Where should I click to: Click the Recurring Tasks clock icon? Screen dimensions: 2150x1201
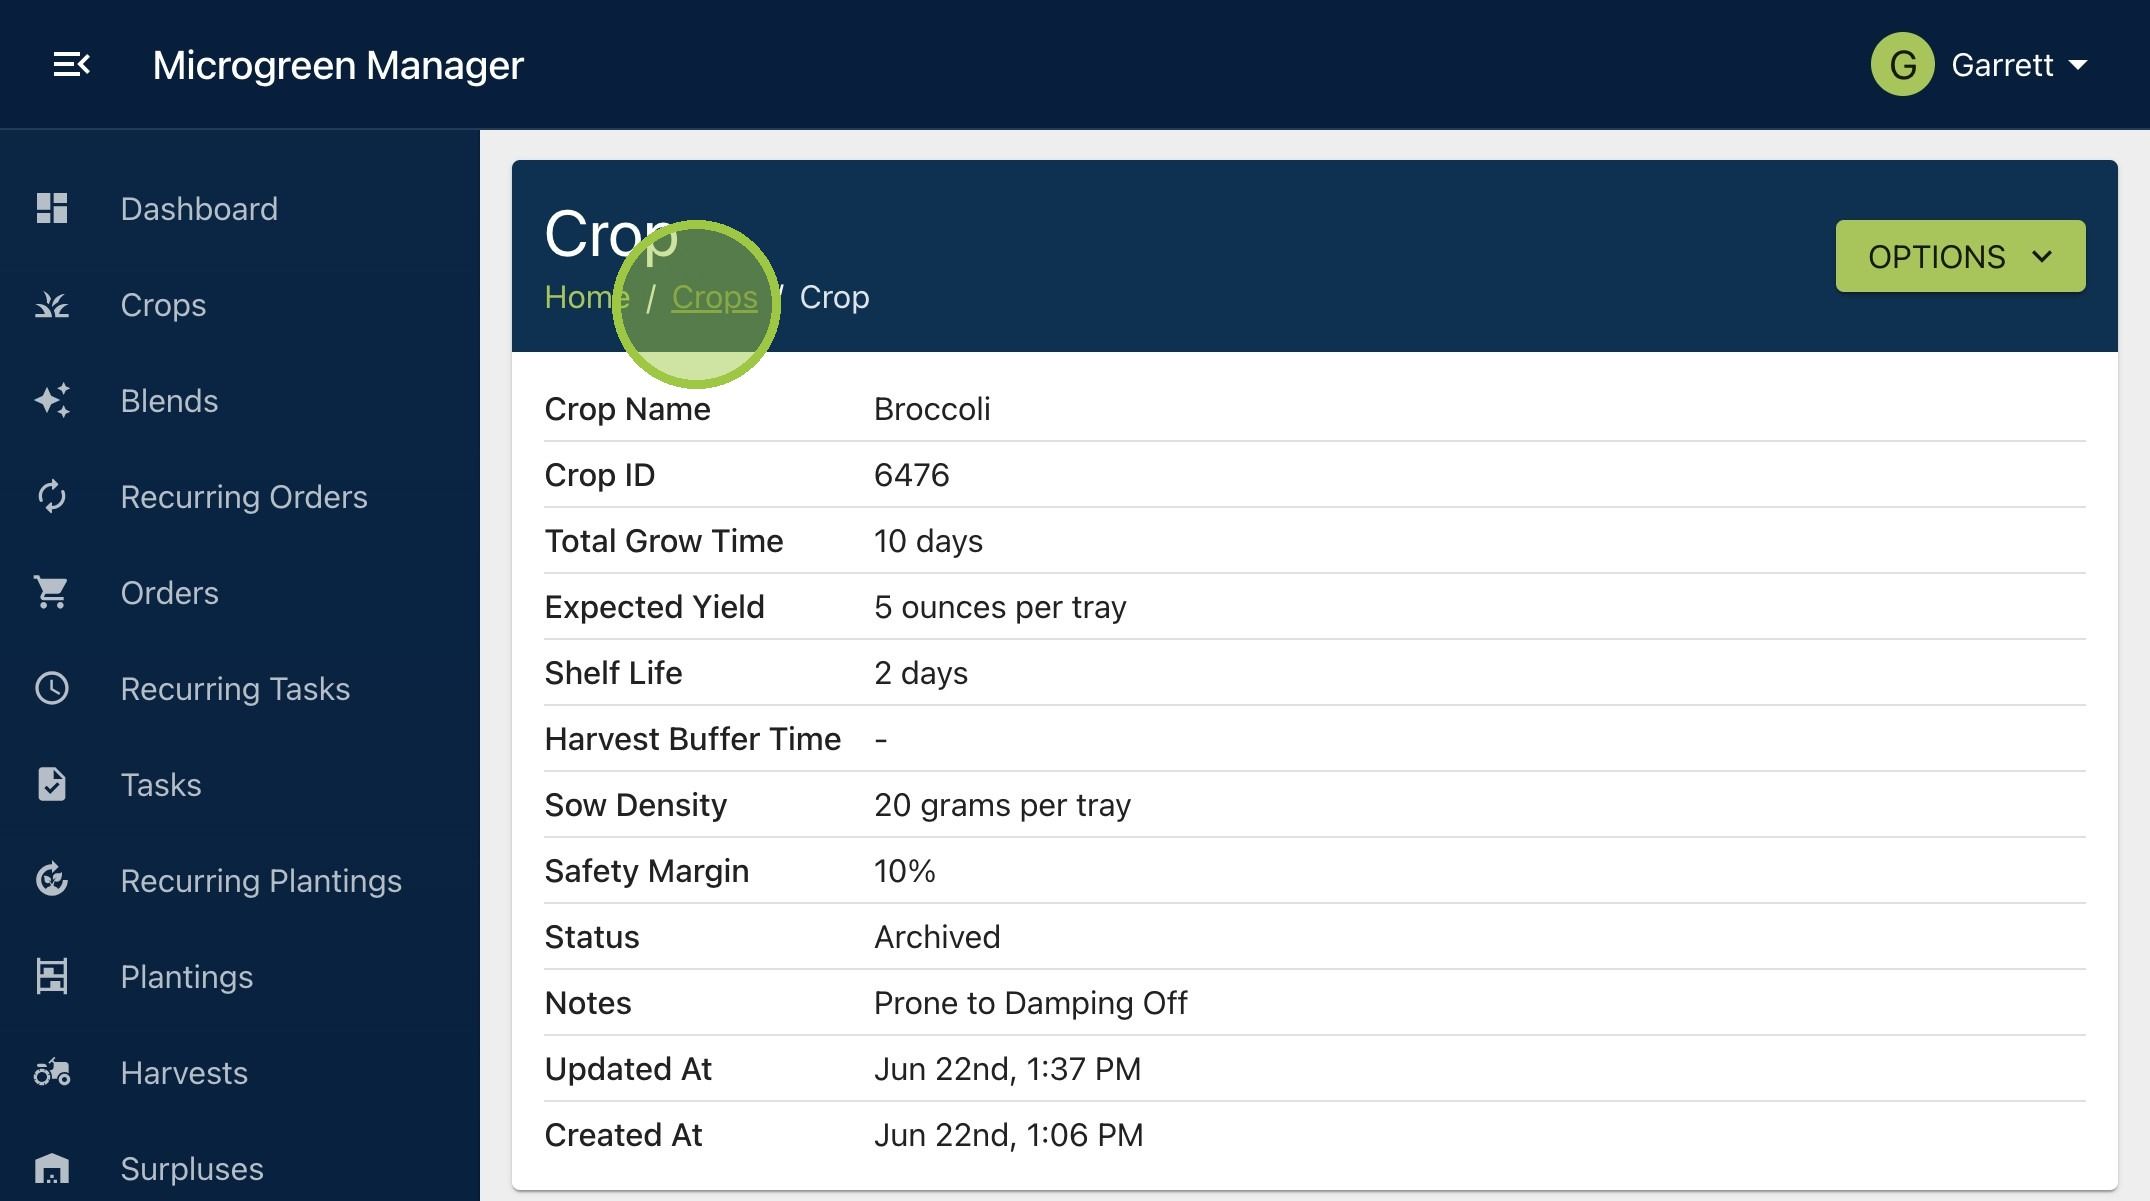click(52, 688)
